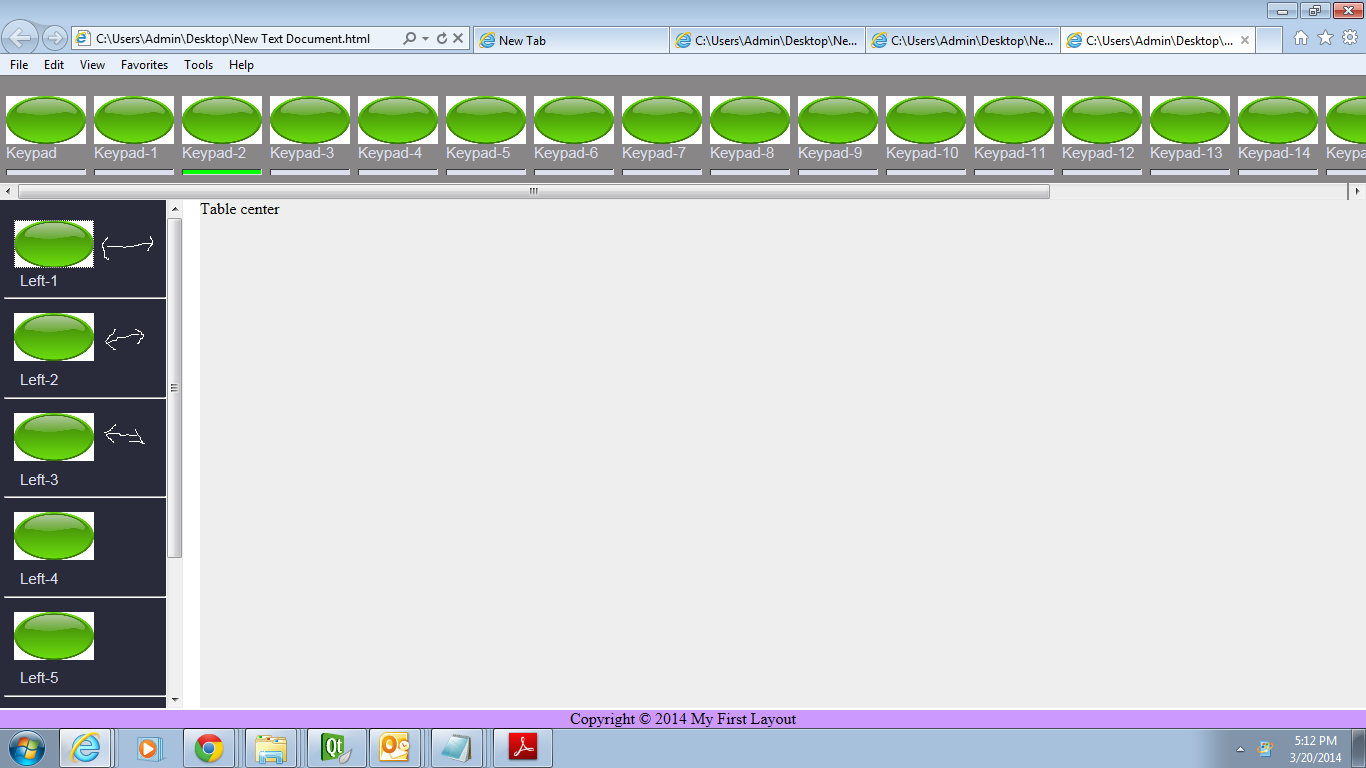This screenshot has height=768, width=1366.
Task: Expand the address bar dropdown arrow
Action: coord(425,39)
